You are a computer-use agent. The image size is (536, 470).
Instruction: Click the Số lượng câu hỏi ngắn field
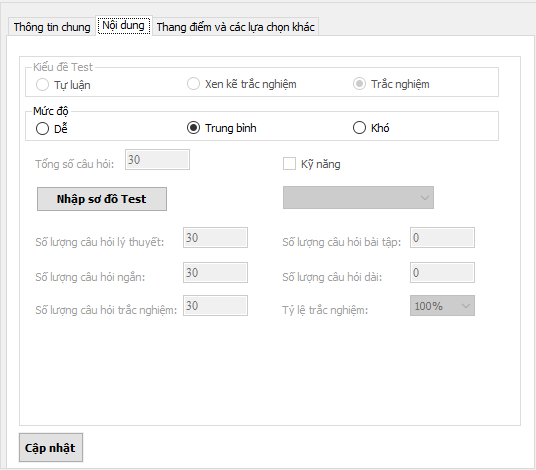point(215,272)
